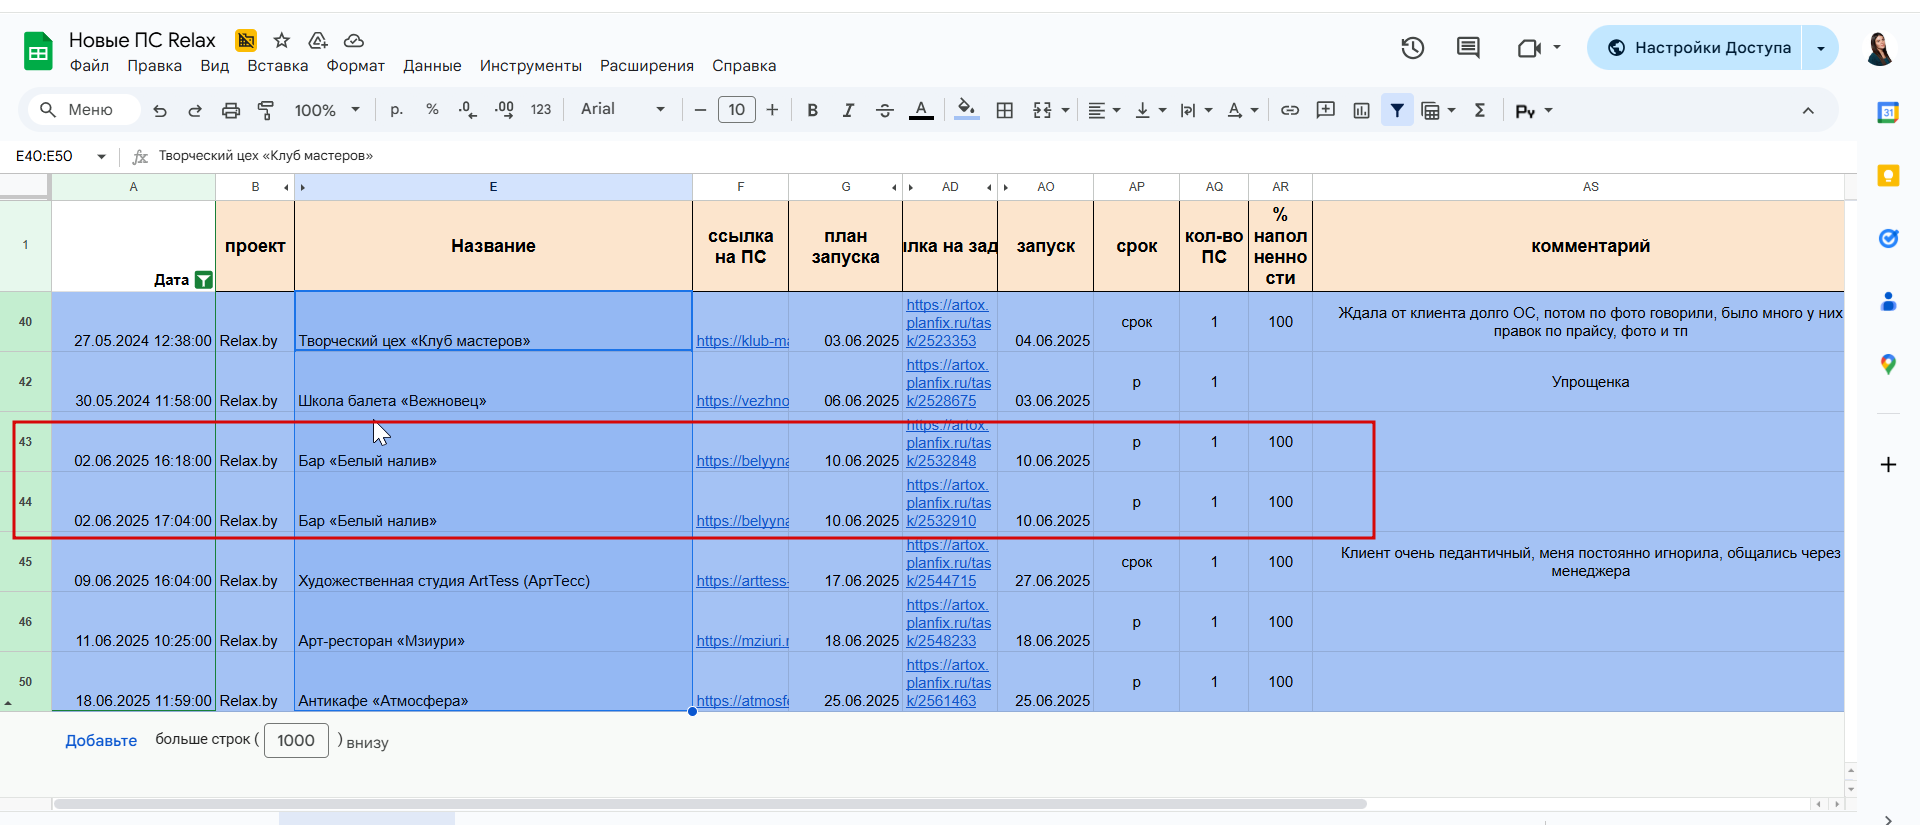Open Maps side panel icon
Screen dimensions: 1920x825
pos(1888,364)
